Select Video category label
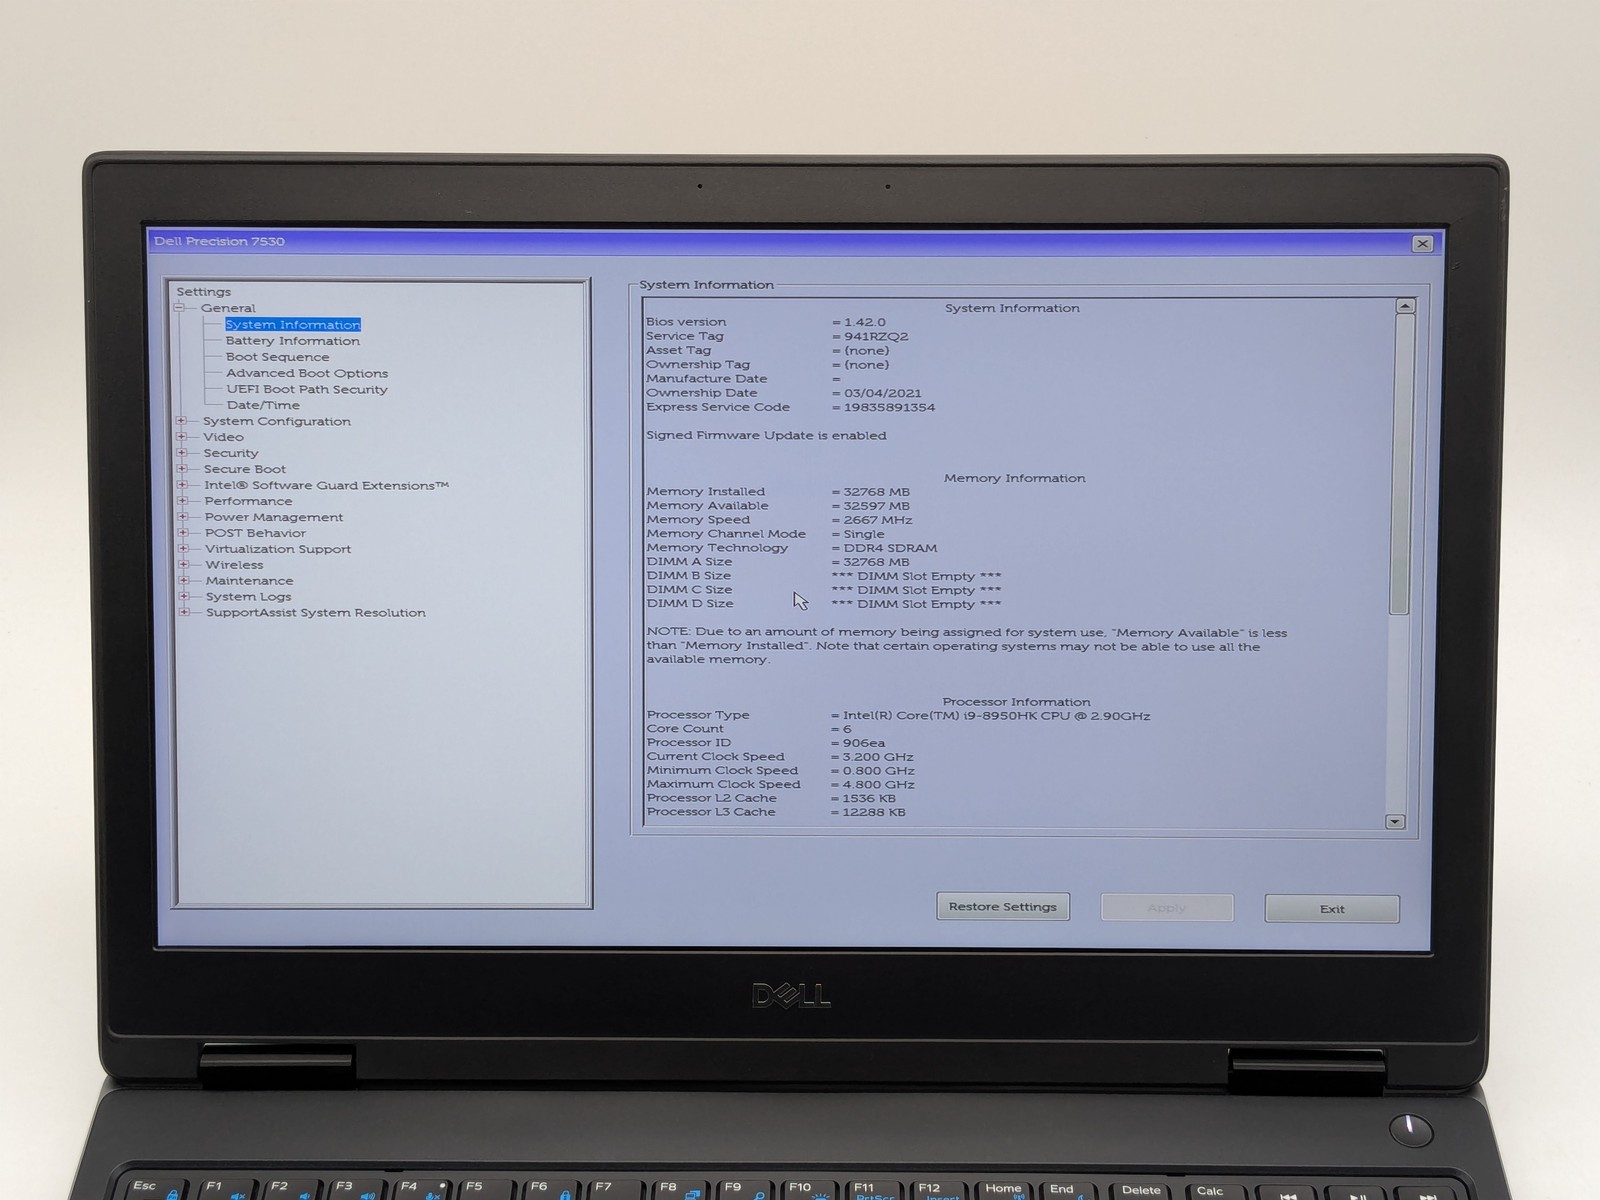The image size is (1600, 1200). tap(223, 437)
